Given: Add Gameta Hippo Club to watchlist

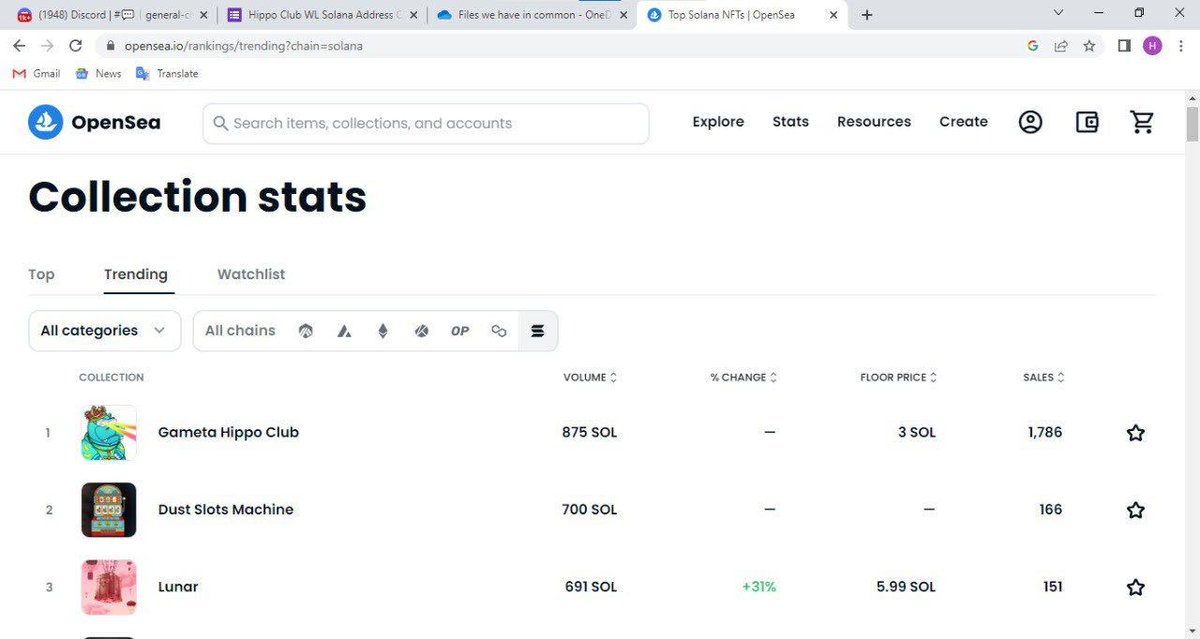Looking at the screenshot, I should 1135,433.
